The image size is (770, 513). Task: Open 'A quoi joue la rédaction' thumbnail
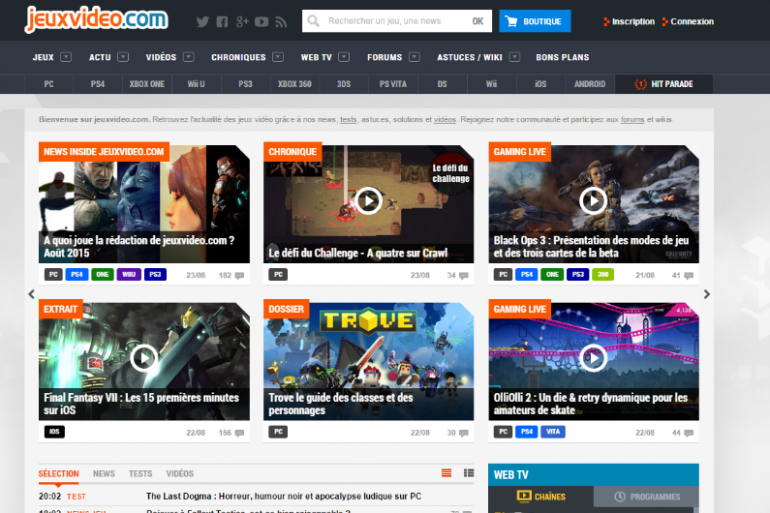pyautogui.click(x=144, y=204)
